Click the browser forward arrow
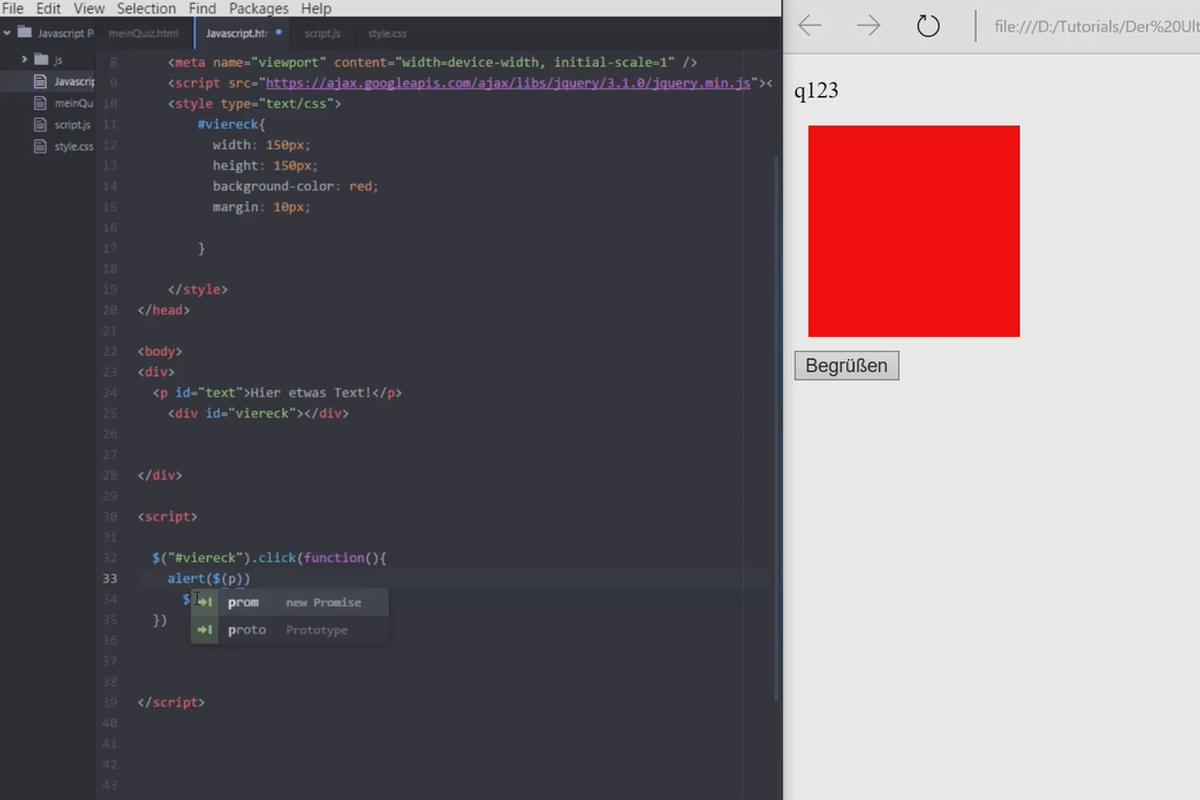The height and width of the screenshot is (800, 1200). coord(869,26)
